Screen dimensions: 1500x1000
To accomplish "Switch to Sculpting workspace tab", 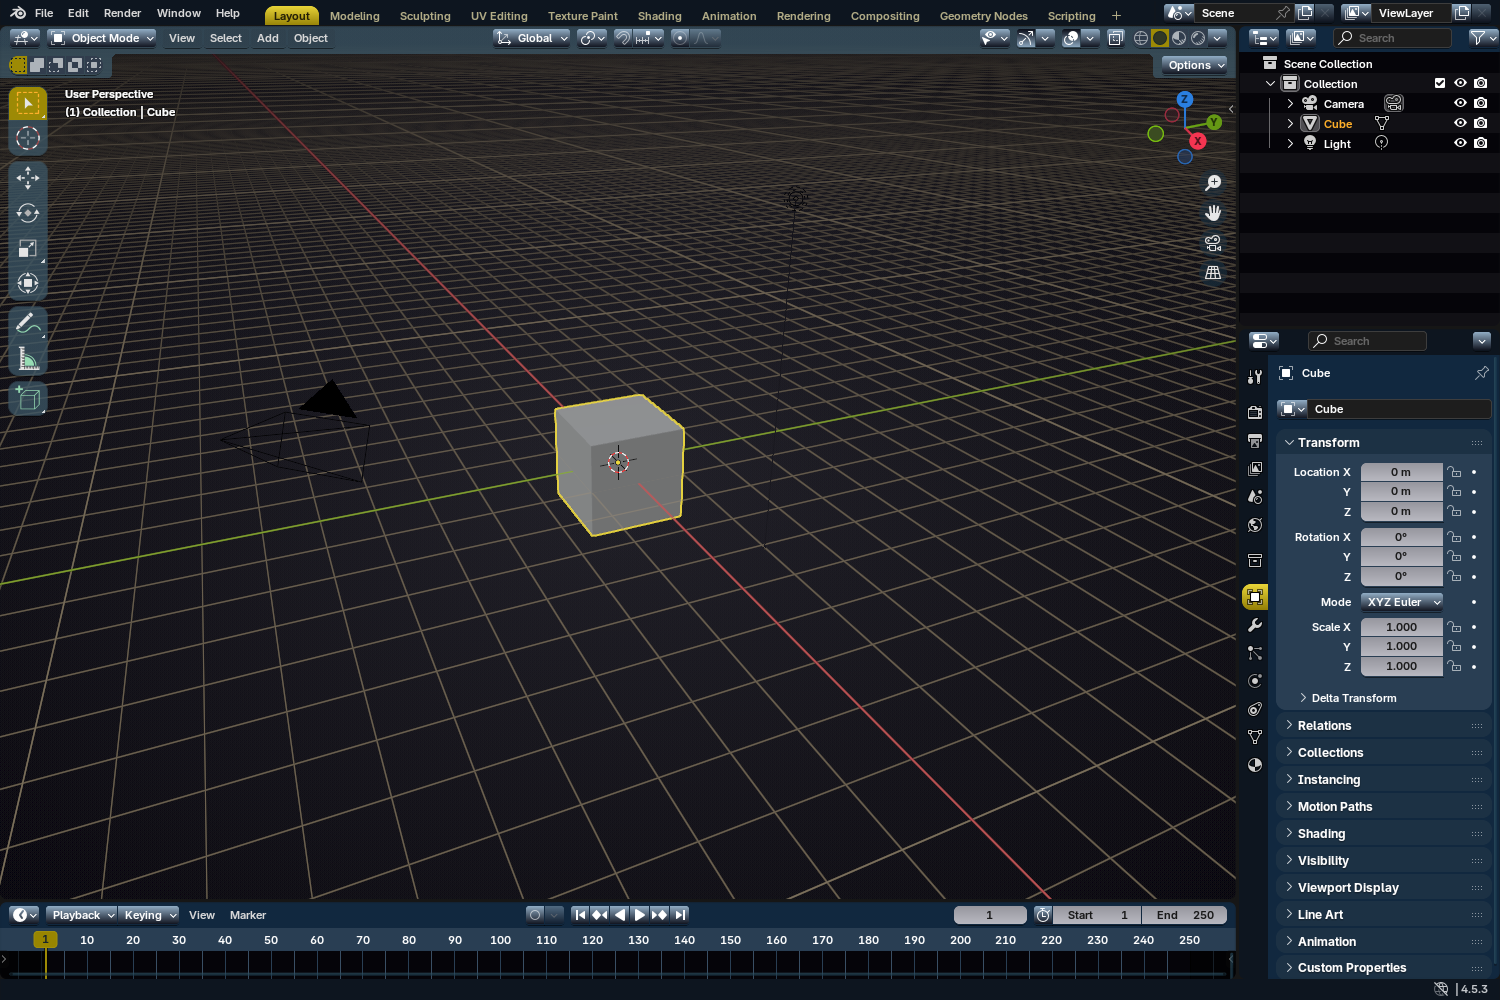I will (x=425, y=16).
